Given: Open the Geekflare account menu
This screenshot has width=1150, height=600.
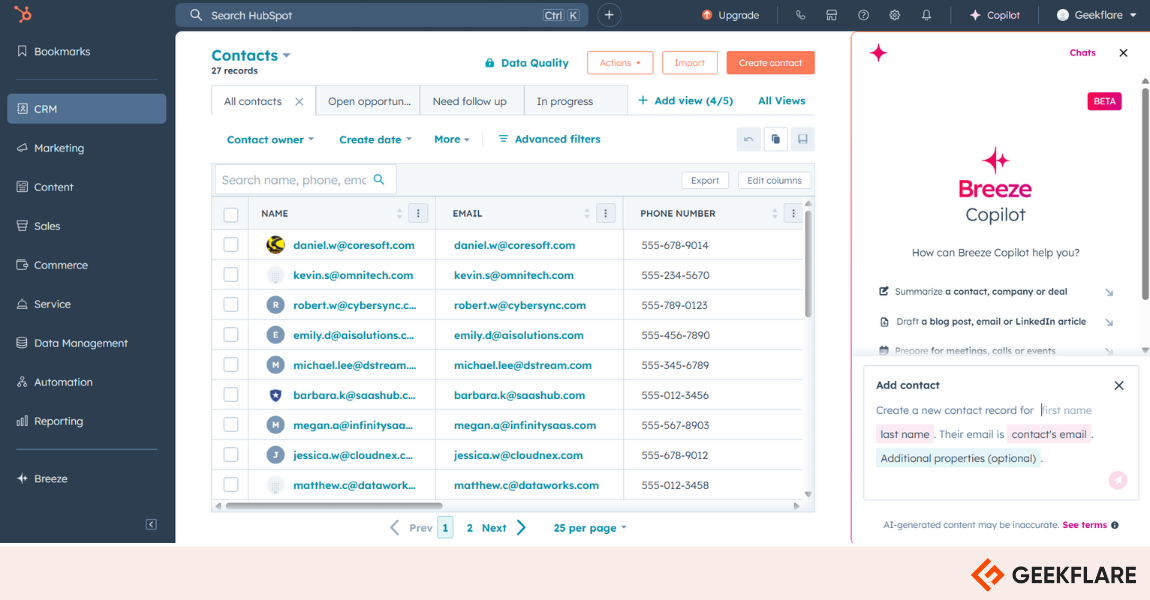Looking at the screenshot, I should [x=1096, y=15].
